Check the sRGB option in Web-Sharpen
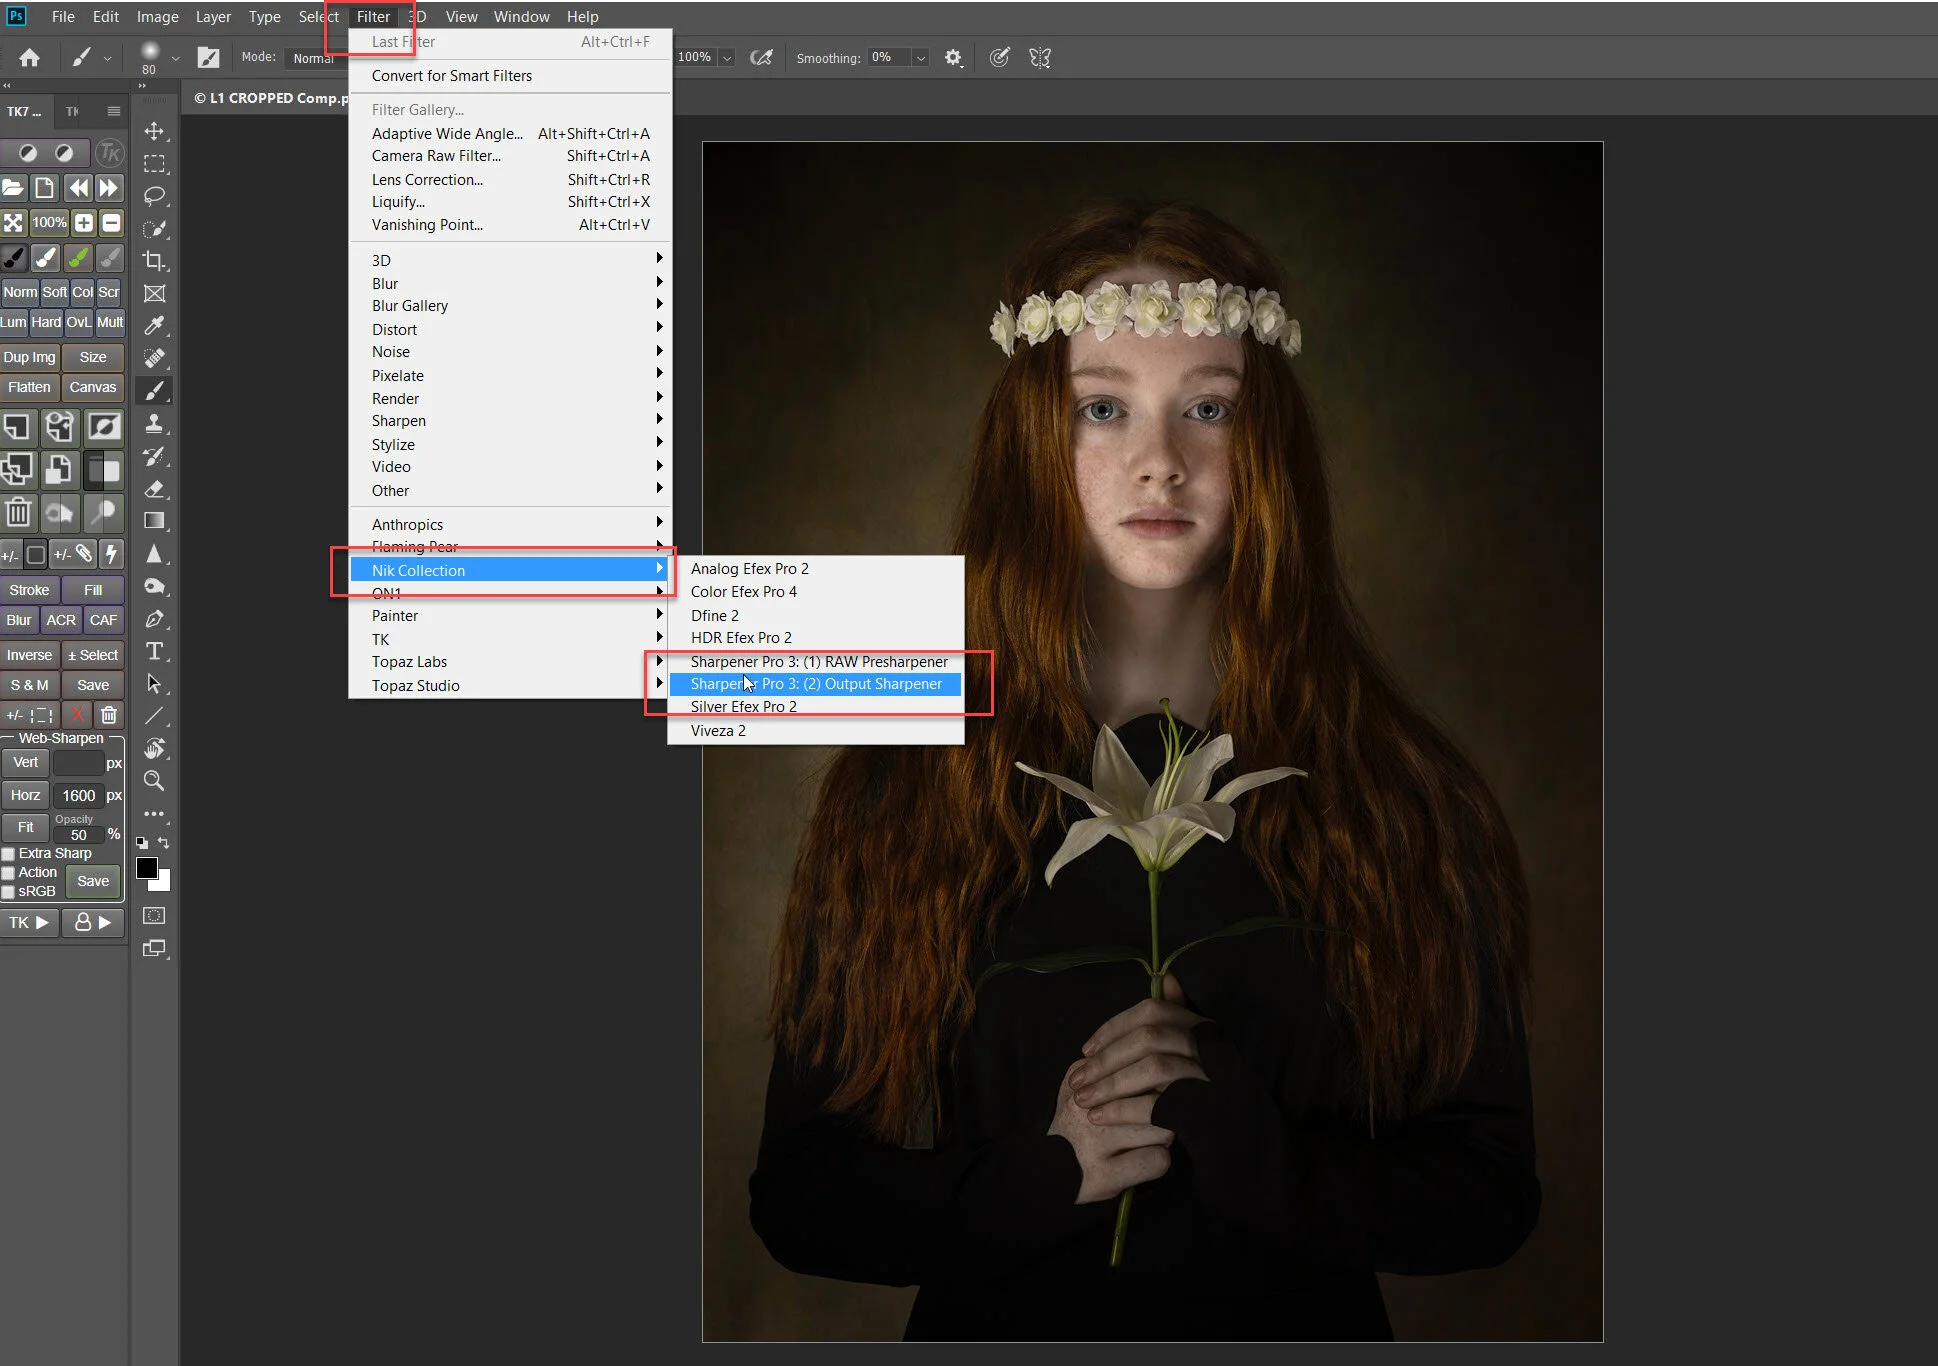Viewport: 1938px width, 1366px height. pyautogui.click(x=8, y=891)
